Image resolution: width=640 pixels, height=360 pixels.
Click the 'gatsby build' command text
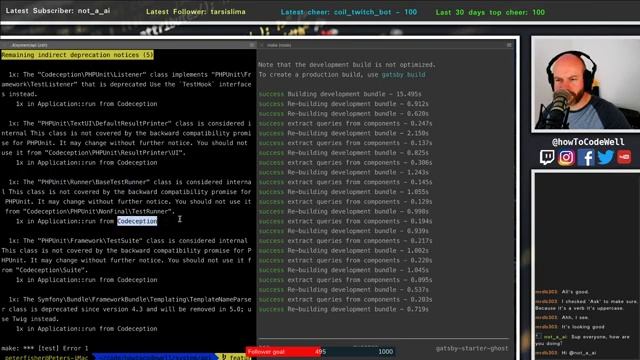[x=403, y=75]
